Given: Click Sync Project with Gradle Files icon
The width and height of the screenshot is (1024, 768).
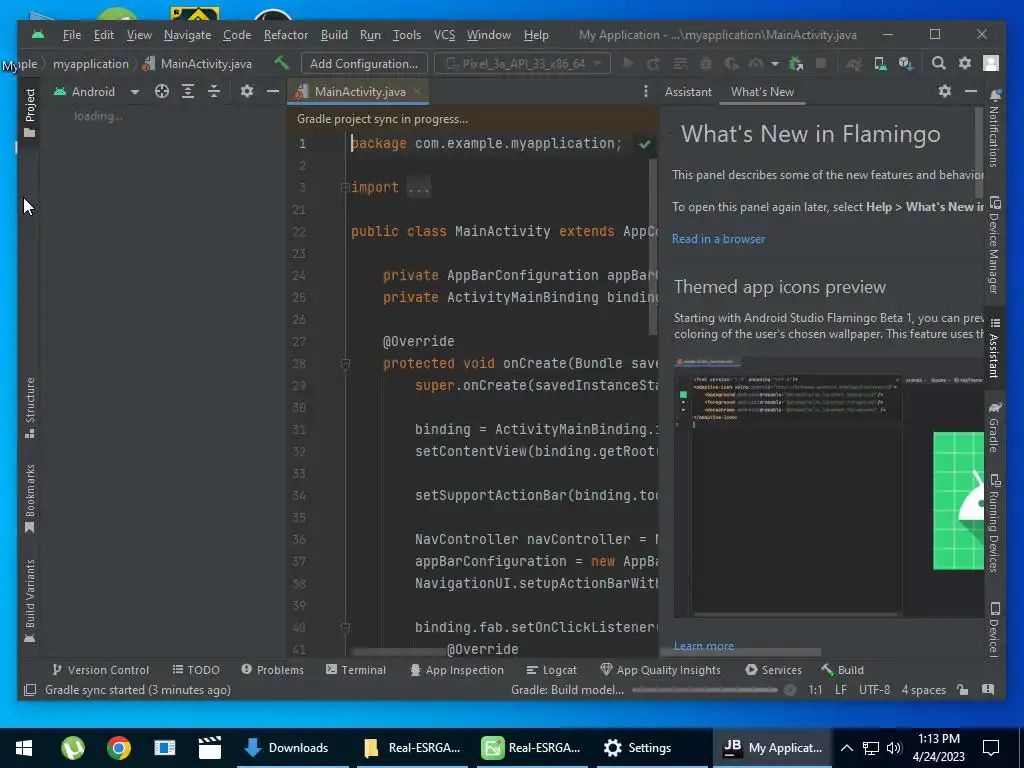Looking at the screenshot, I should [854, 63].
